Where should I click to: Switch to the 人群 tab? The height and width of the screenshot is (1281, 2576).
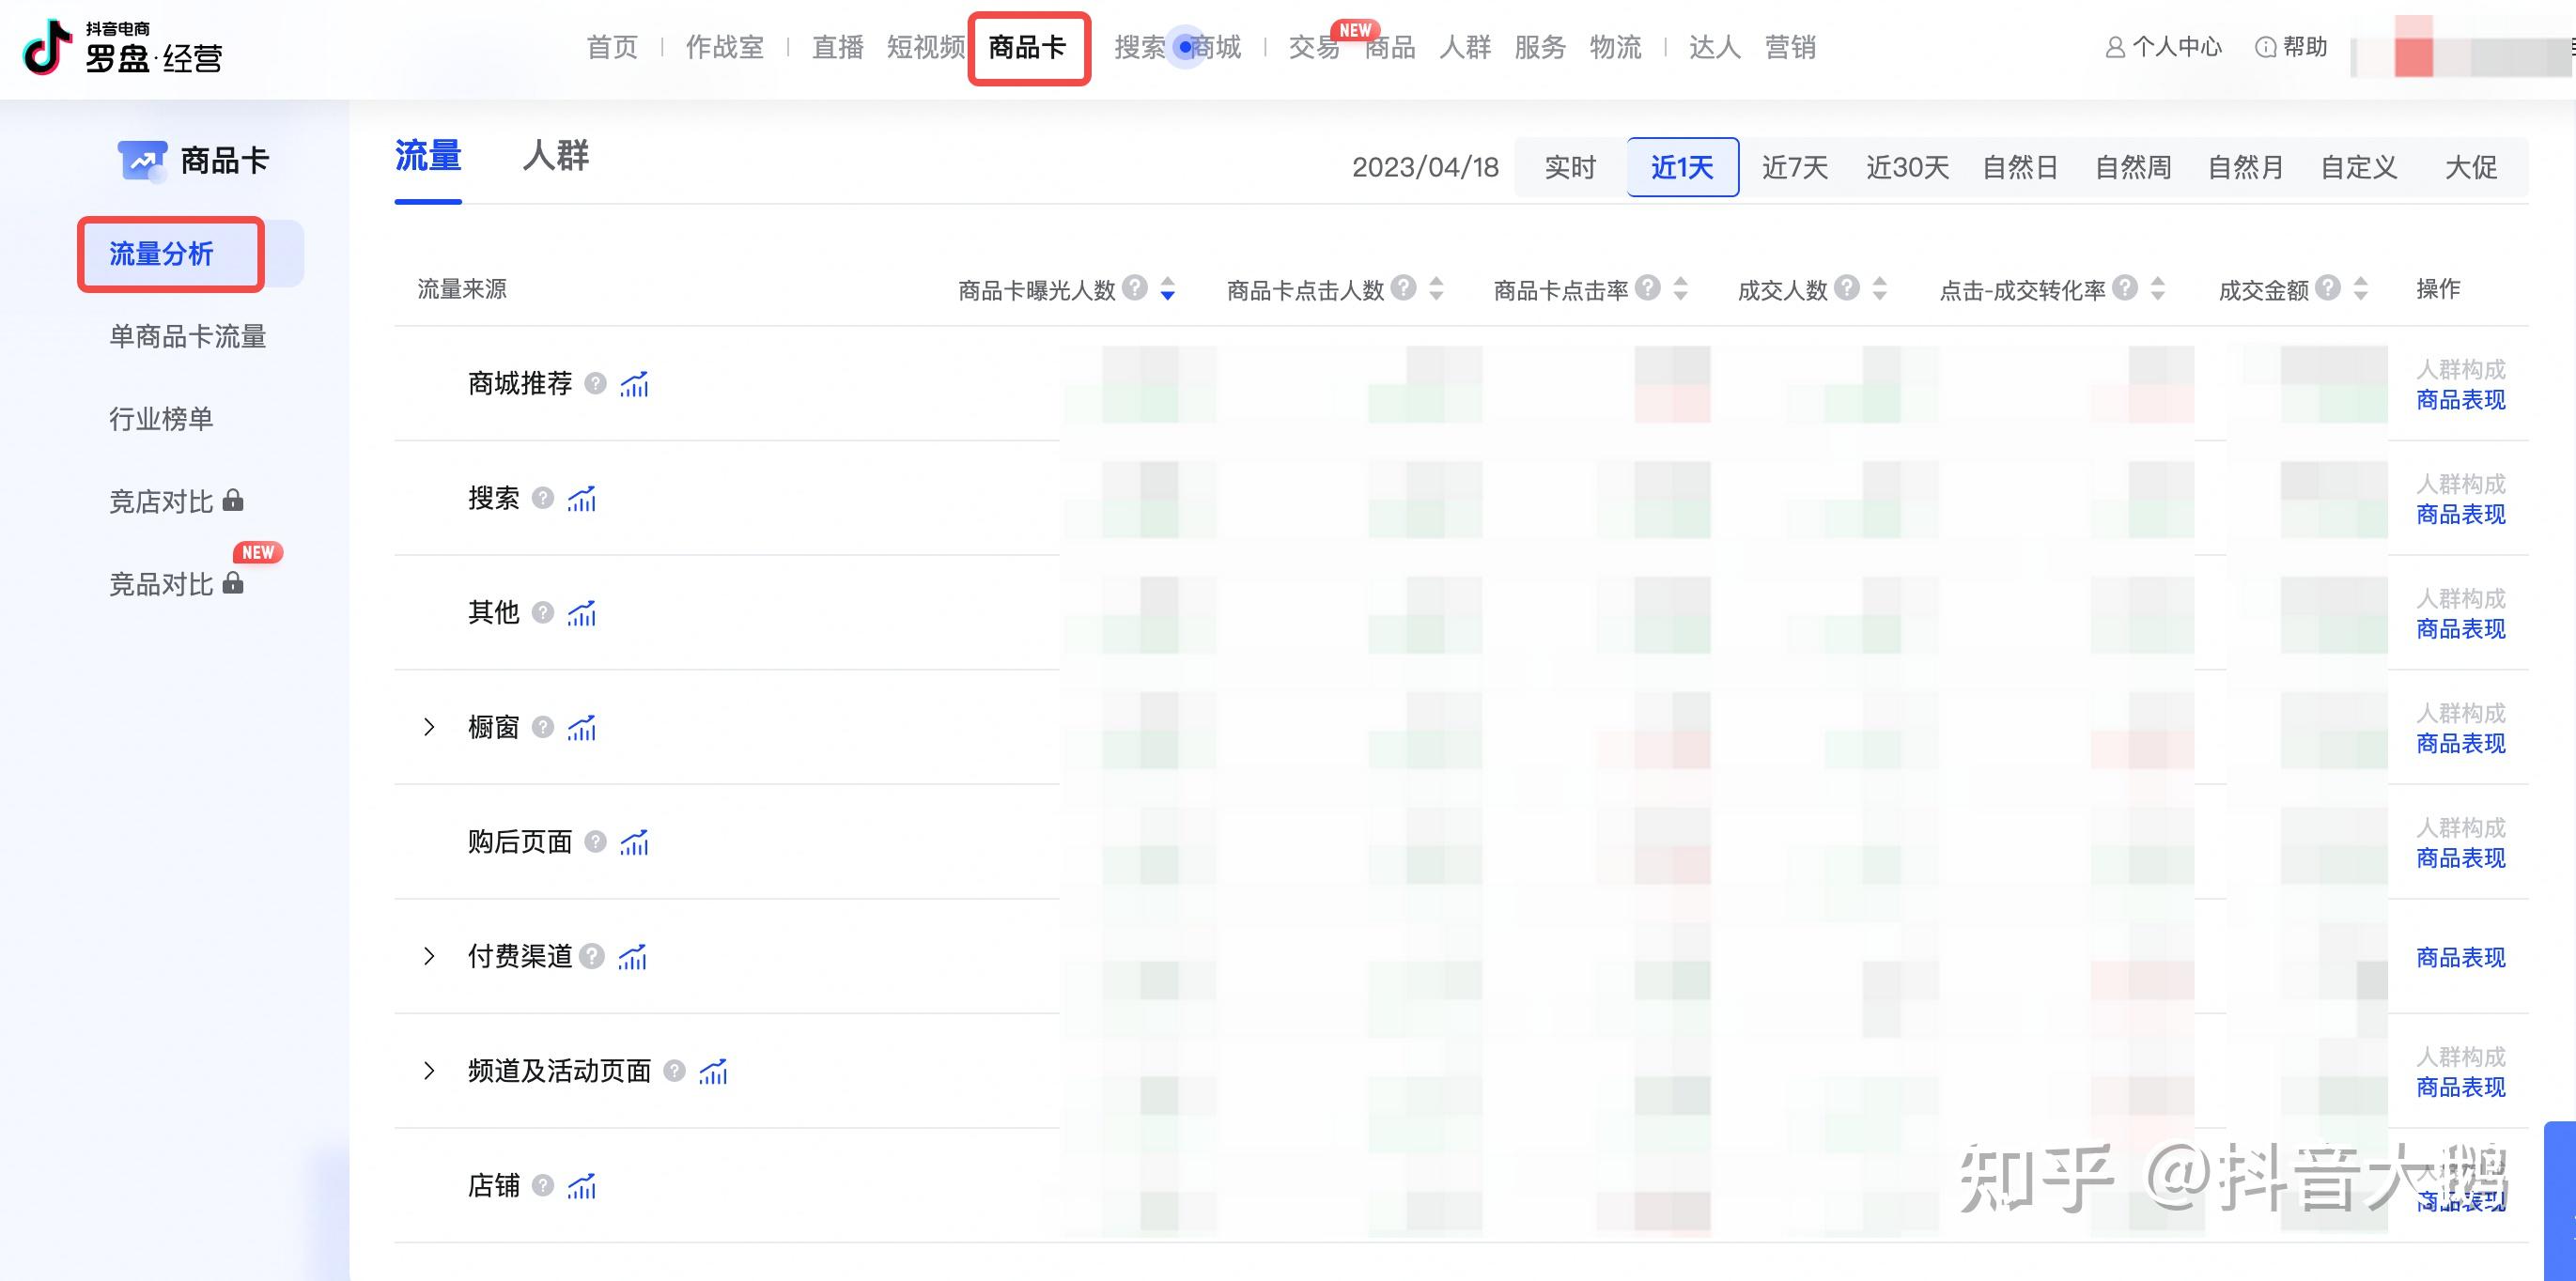click(556, 157)
